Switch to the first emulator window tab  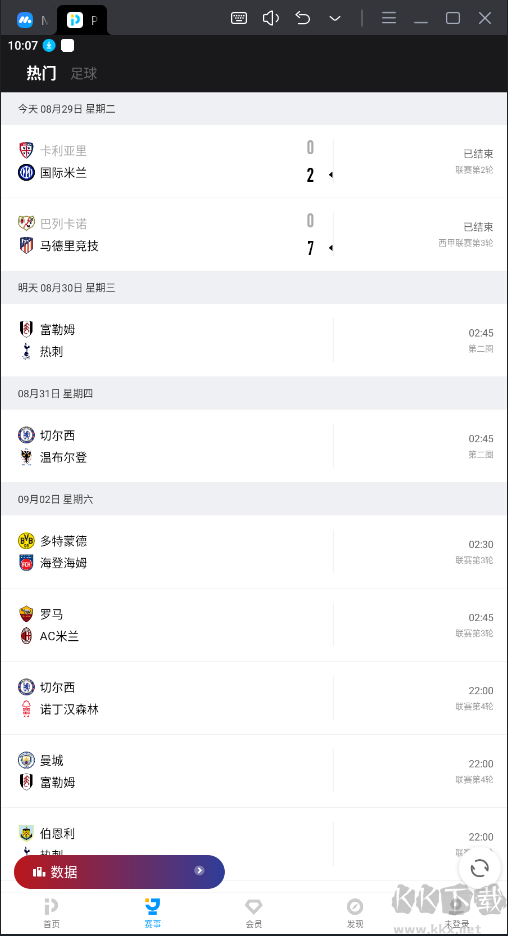[30, 20]
